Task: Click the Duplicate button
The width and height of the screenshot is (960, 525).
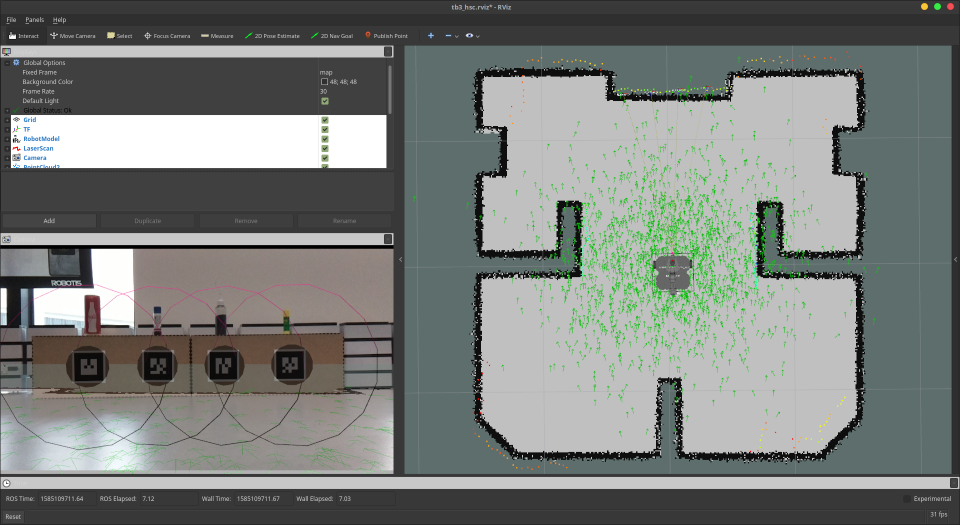Action: tap(148, 221)
